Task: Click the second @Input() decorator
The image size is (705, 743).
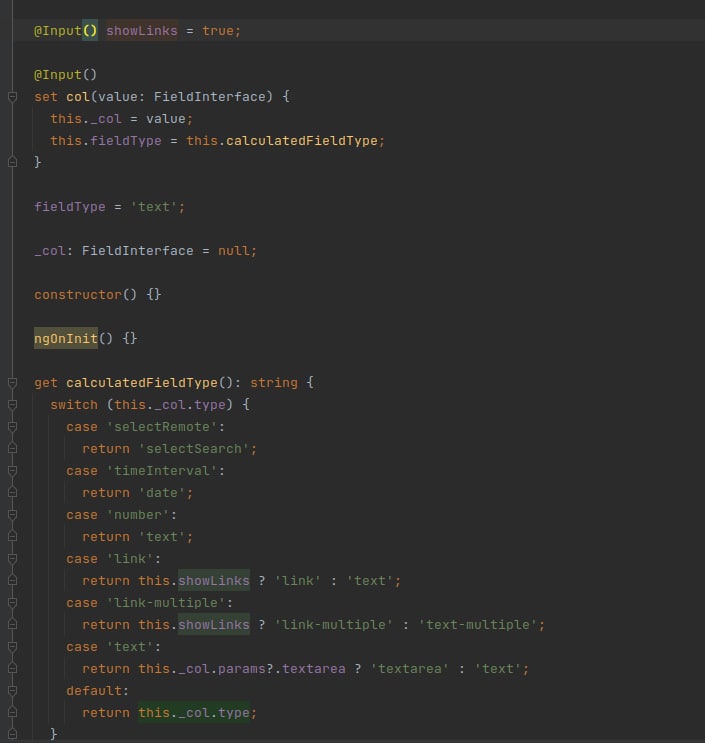Action: click(x=65, y=75)
